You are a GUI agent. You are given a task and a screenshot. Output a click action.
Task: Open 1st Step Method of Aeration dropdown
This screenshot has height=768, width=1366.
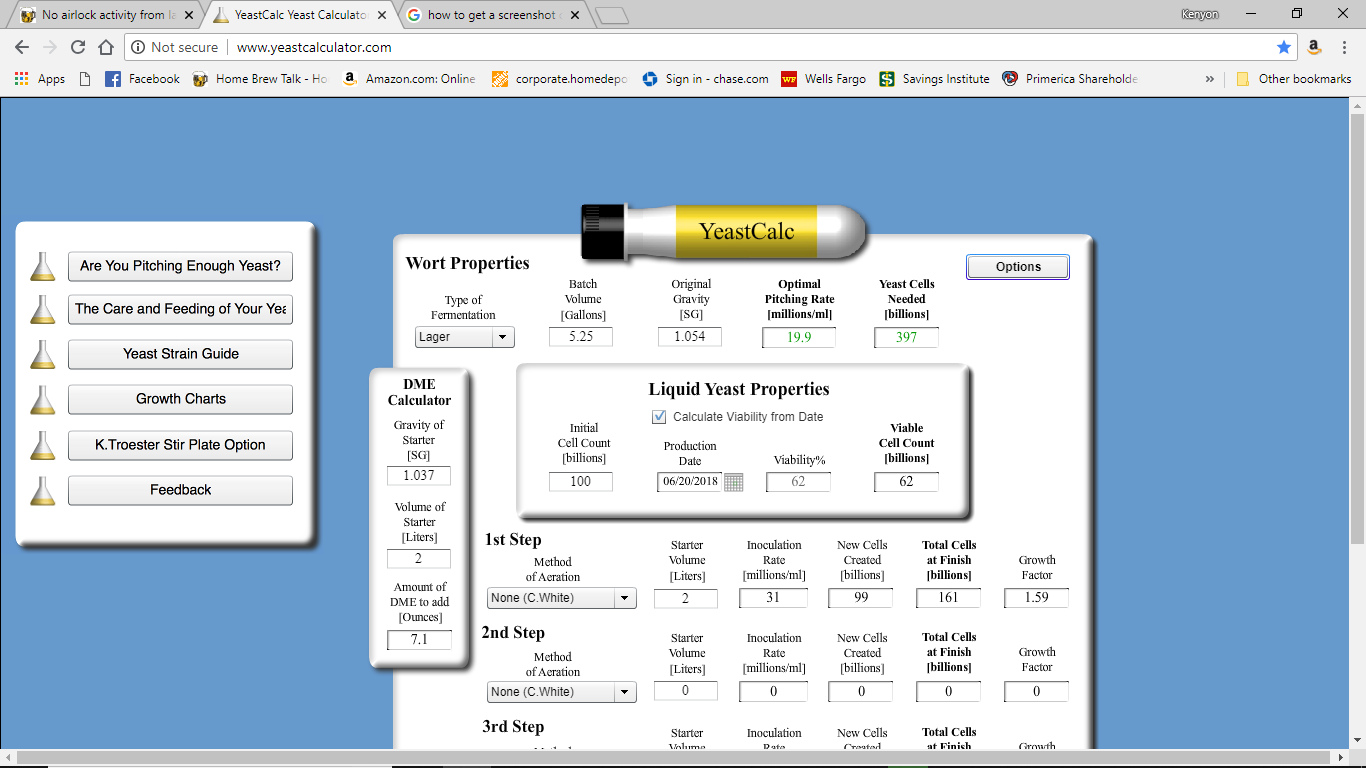[x=562, y=598]
